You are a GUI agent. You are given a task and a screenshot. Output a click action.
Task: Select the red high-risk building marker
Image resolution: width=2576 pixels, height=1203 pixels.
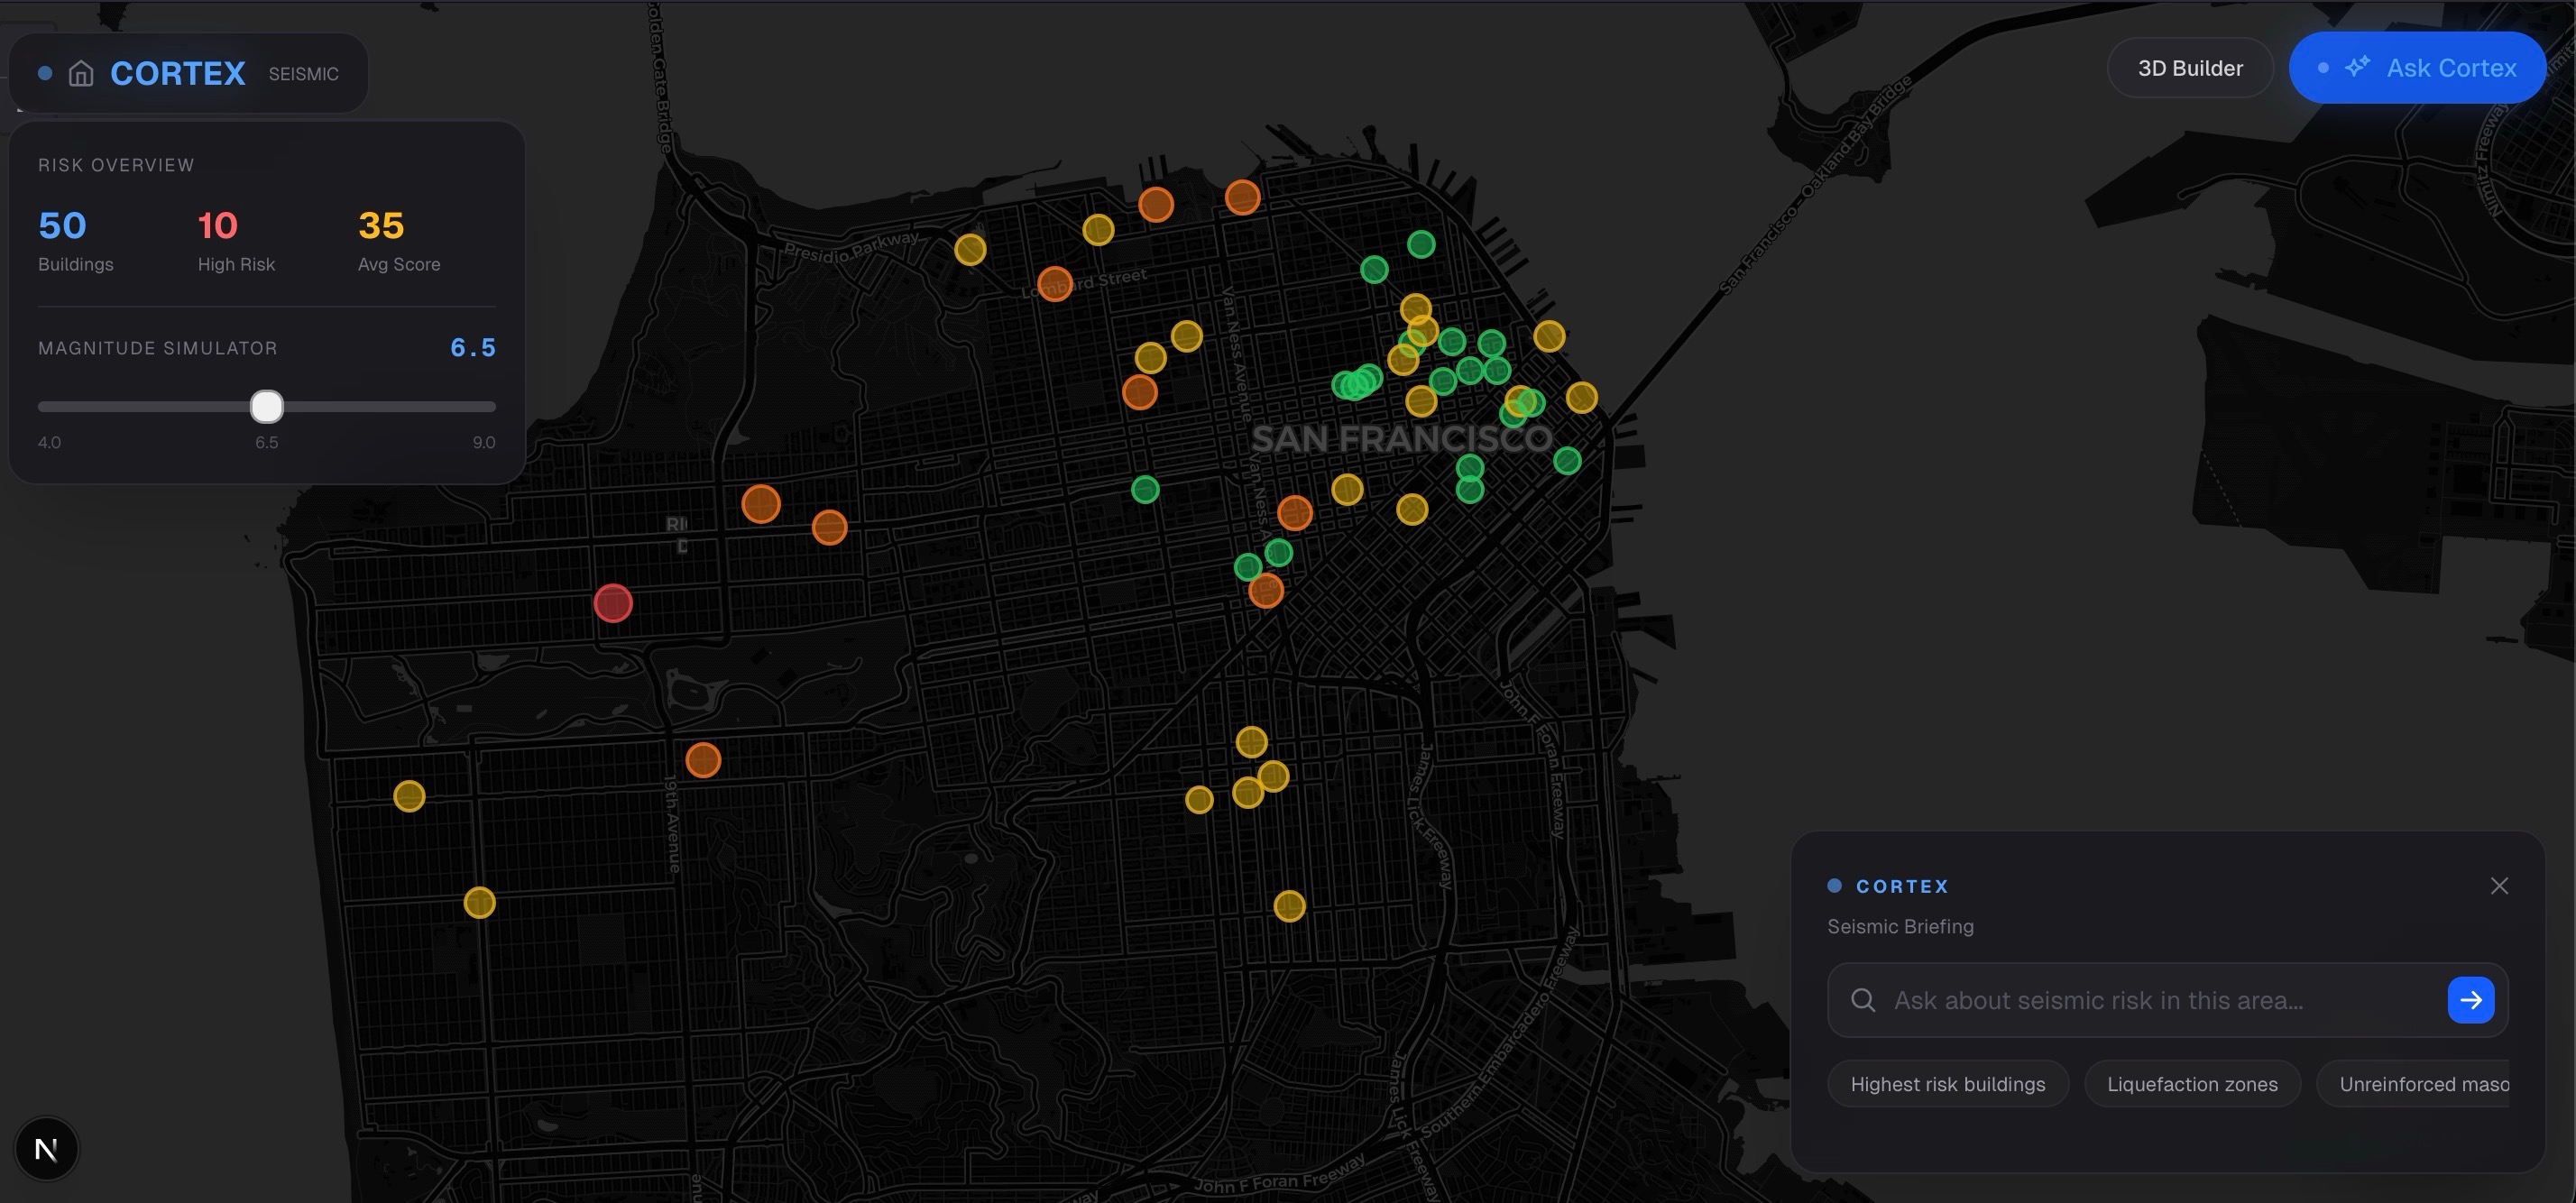613,603
